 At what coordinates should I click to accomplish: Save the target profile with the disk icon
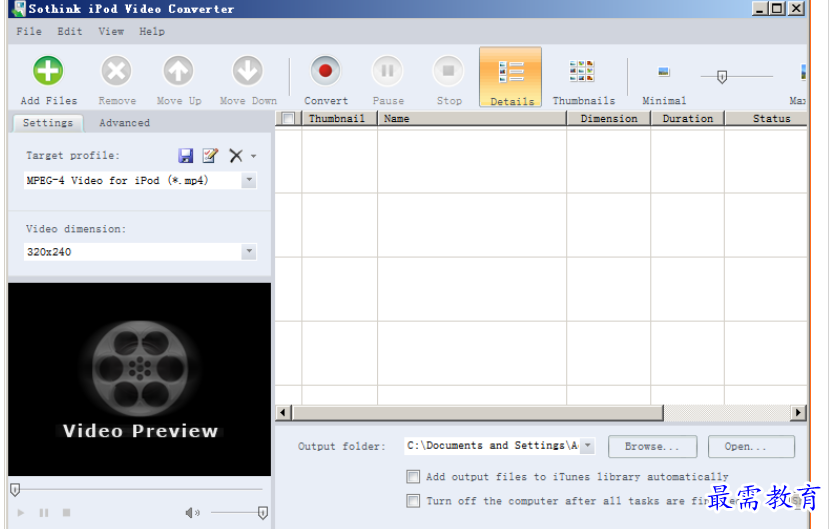[186, 155]
